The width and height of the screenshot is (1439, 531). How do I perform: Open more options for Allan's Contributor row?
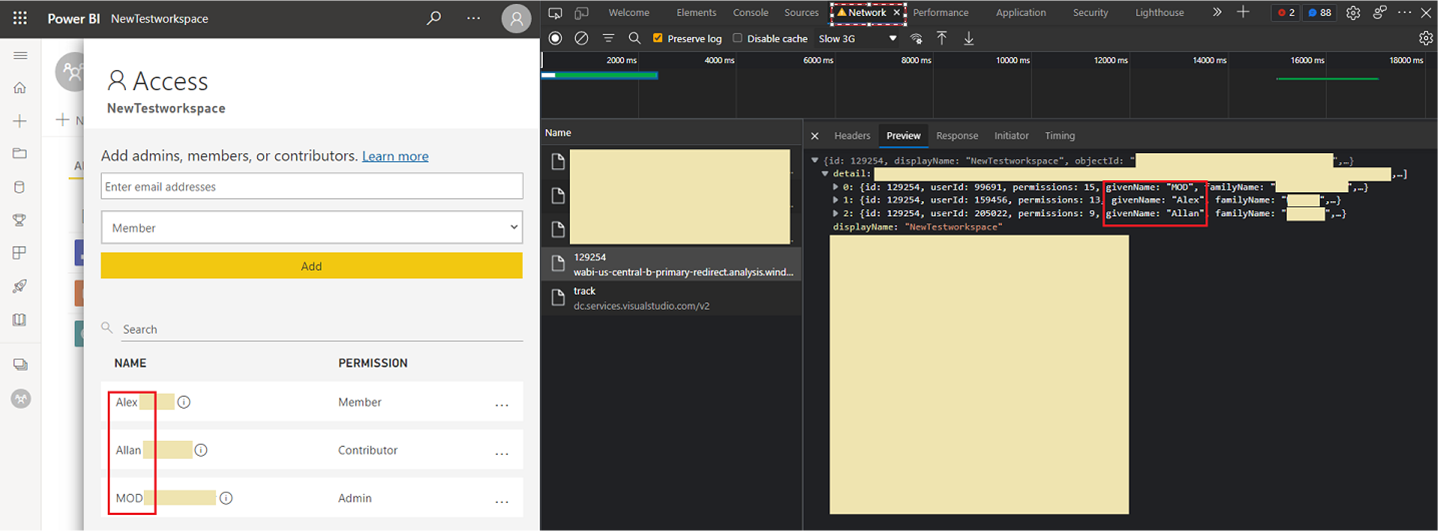pos(502,453)
